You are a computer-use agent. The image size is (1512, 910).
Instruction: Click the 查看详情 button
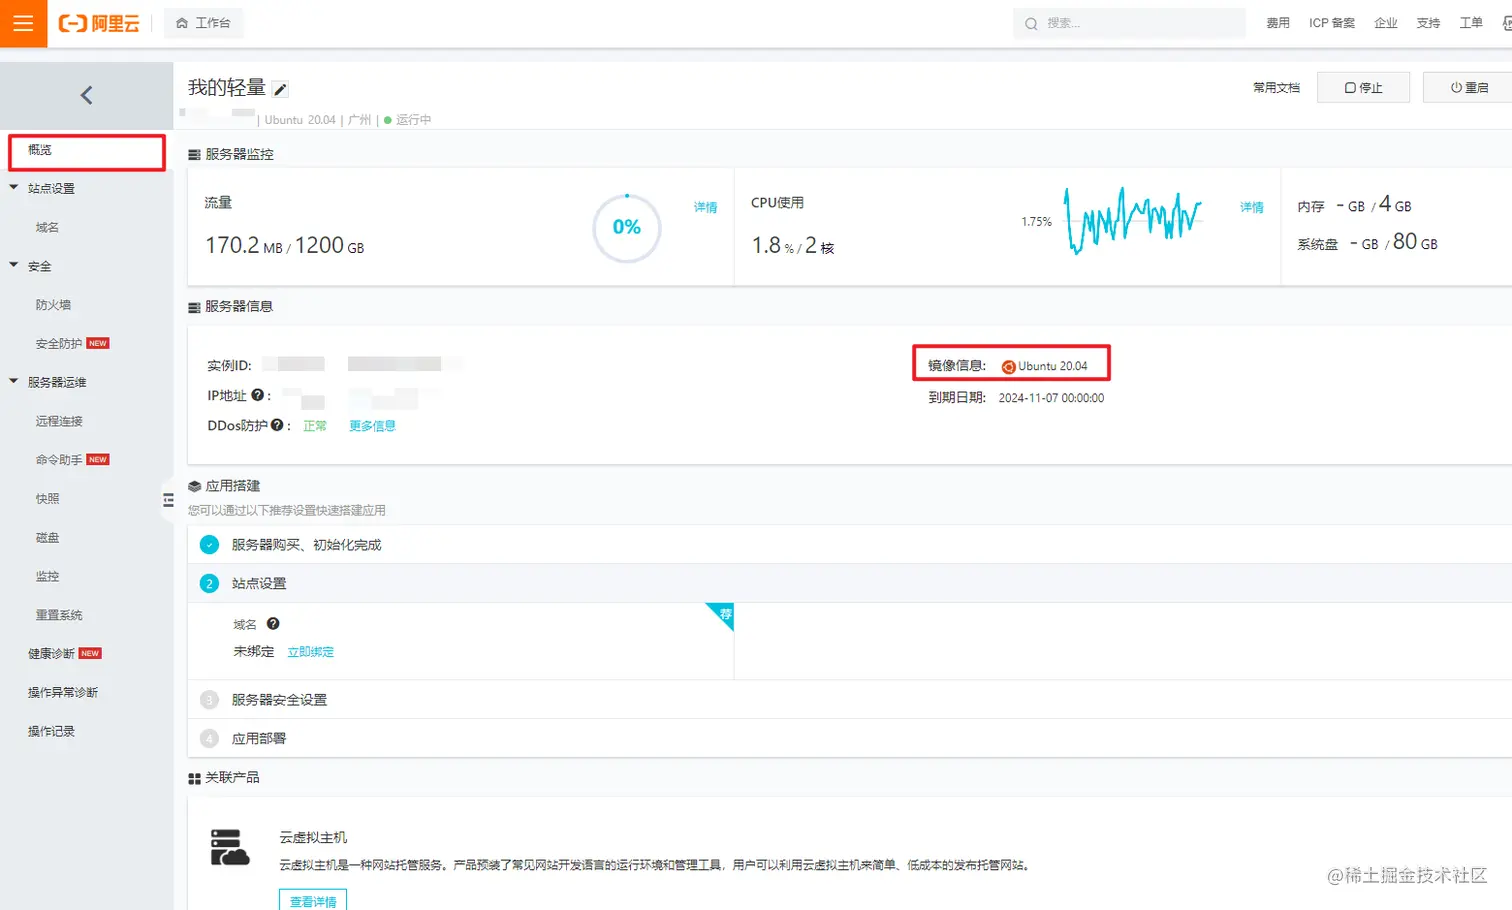(x=313, y=901)
